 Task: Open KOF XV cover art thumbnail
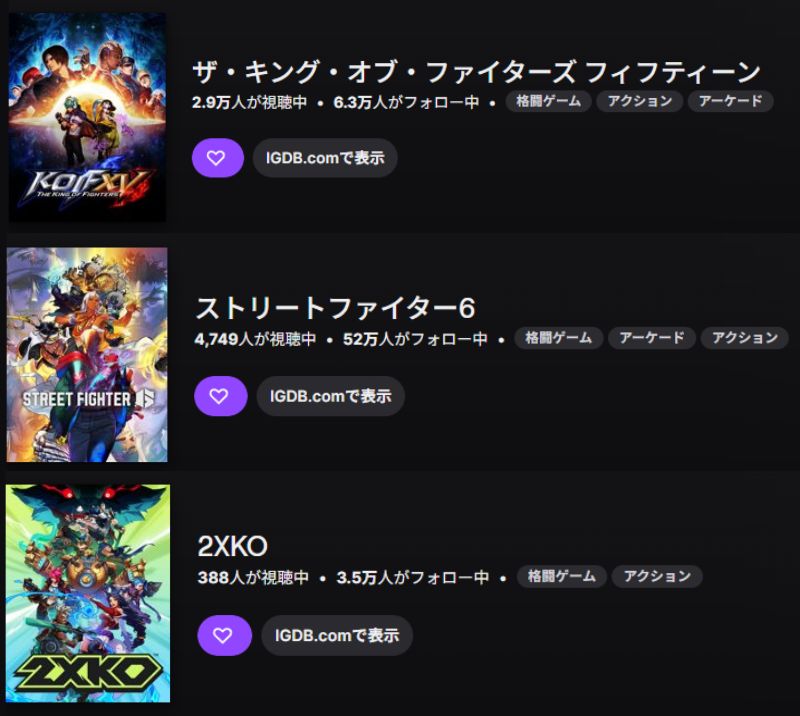coord(87,117)
